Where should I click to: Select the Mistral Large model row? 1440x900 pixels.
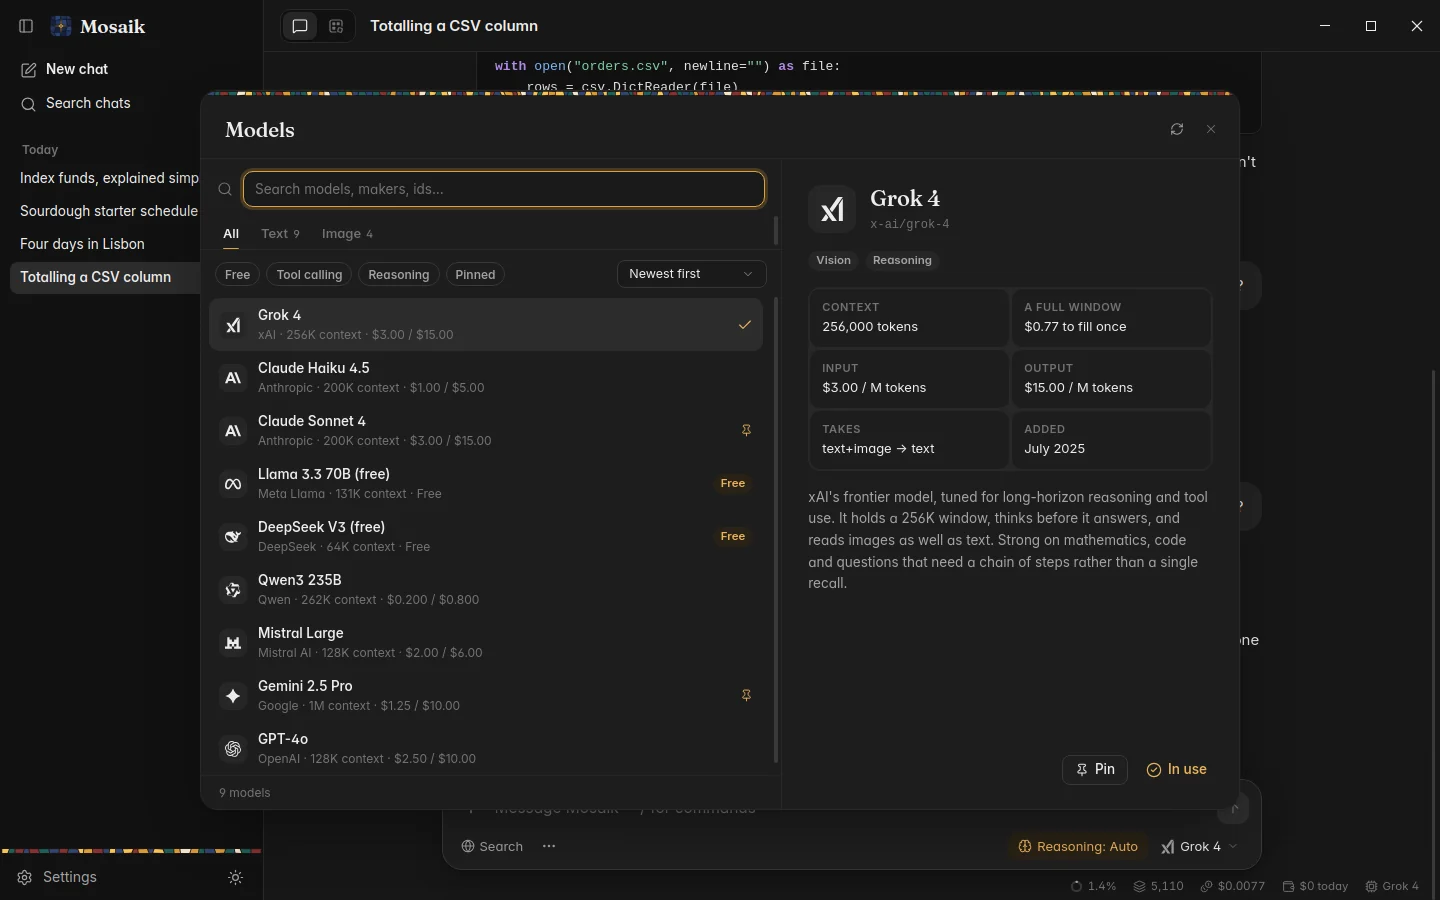coord(486,643)
